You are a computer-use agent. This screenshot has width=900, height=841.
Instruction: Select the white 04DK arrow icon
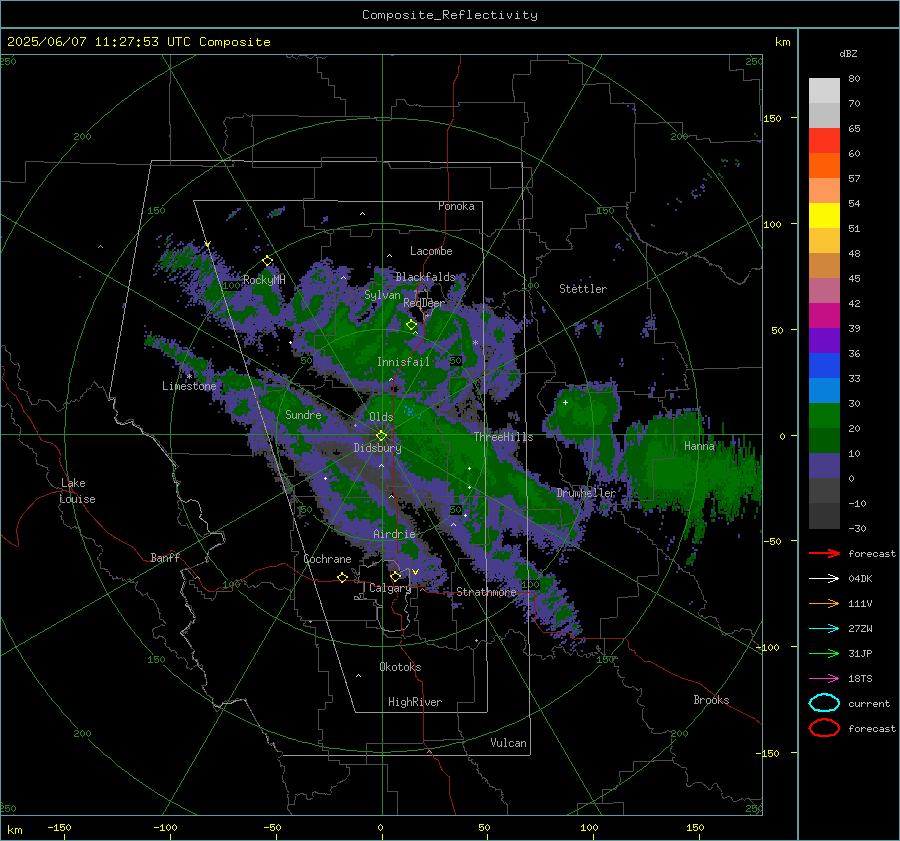point(824,578)
